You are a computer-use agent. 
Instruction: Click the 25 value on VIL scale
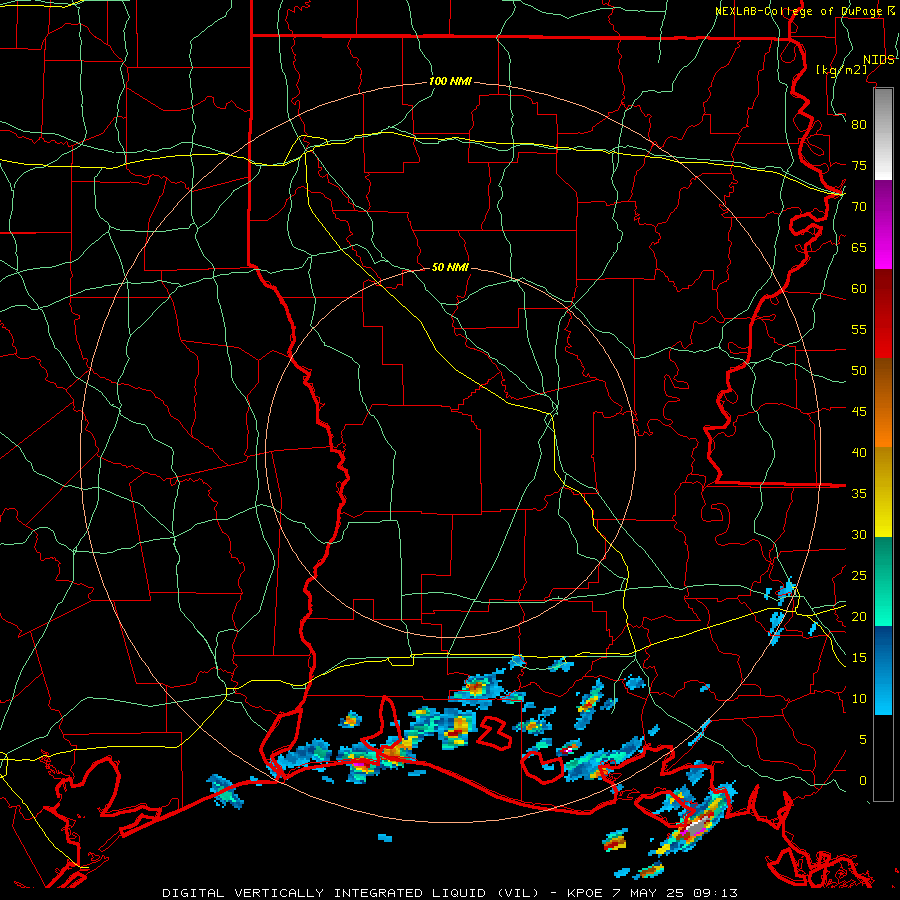tap(859, 576)
